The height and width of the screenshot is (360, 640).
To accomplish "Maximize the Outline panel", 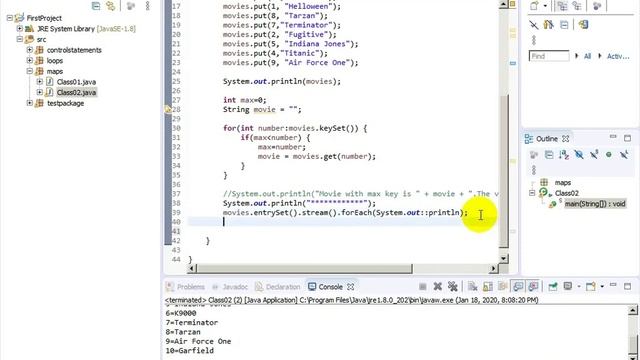I will tap(627, 138).
